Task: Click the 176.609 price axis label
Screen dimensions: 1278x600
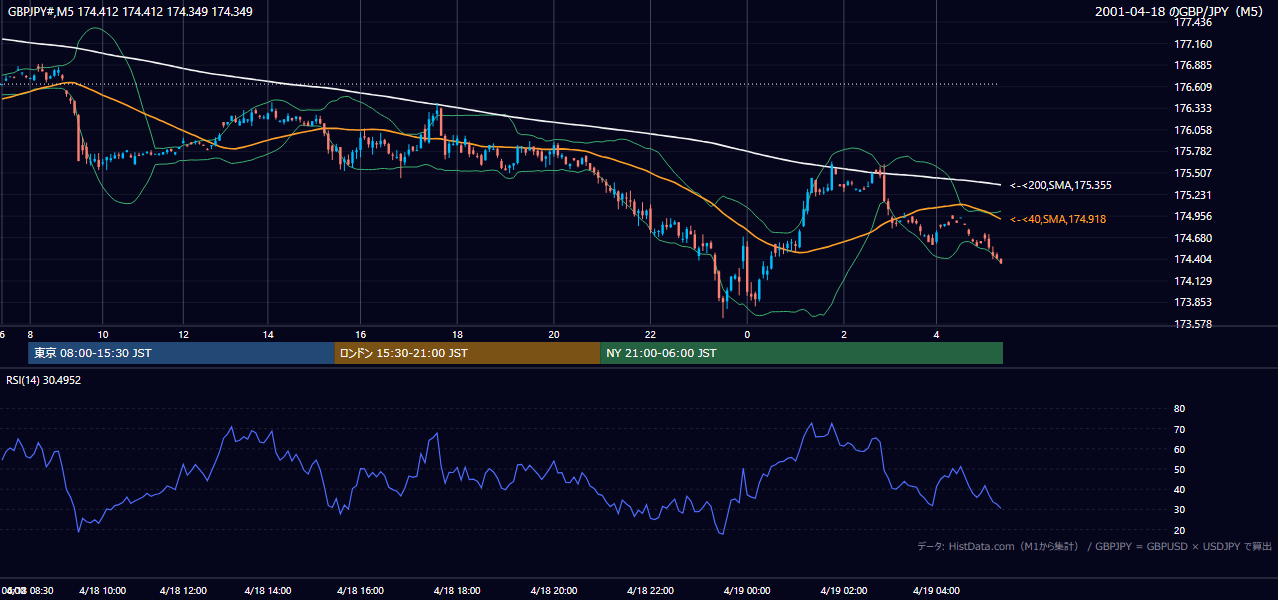Action: click(x=1193, y=87)
